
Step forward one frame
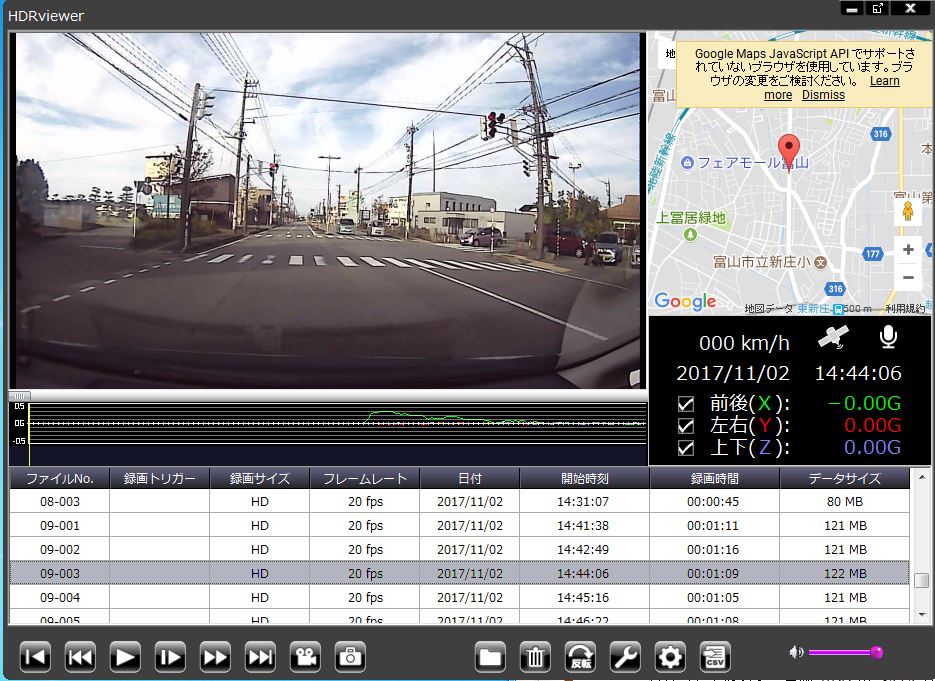[170, 657]
